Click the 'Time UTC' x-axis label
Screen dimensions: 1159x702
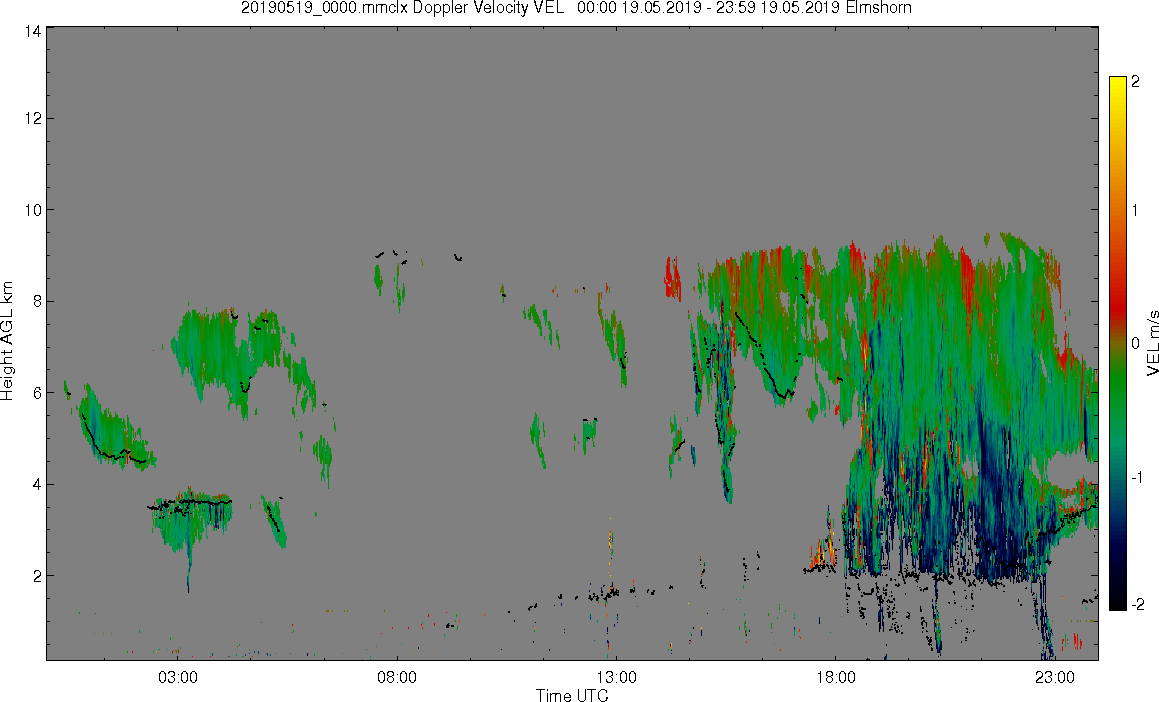(572, 695)
